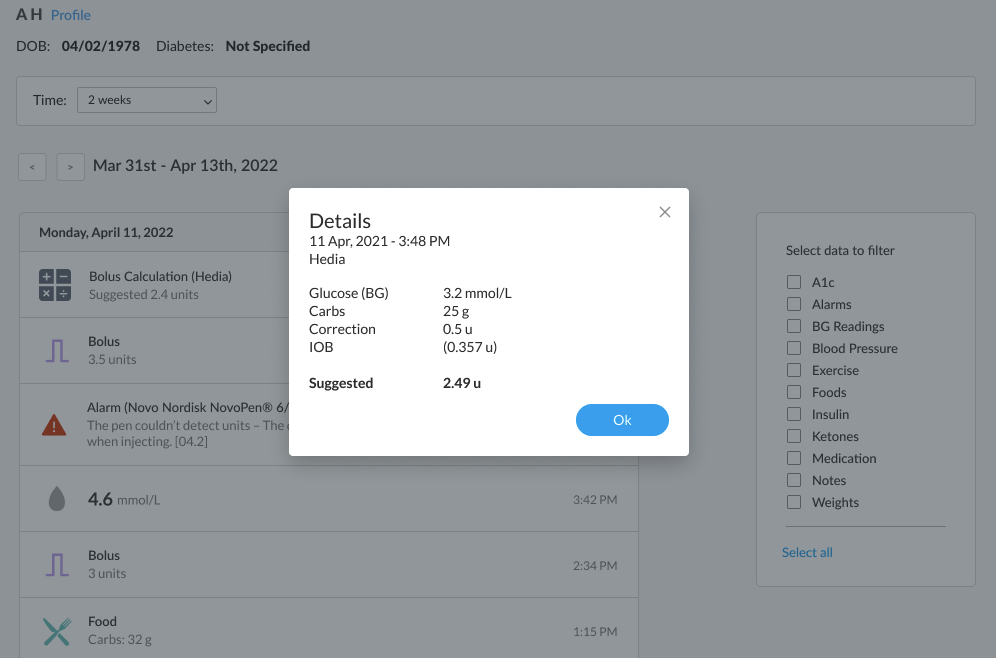Click the red Alarm warning icon
Screen dimensions: 996x658
54,425
